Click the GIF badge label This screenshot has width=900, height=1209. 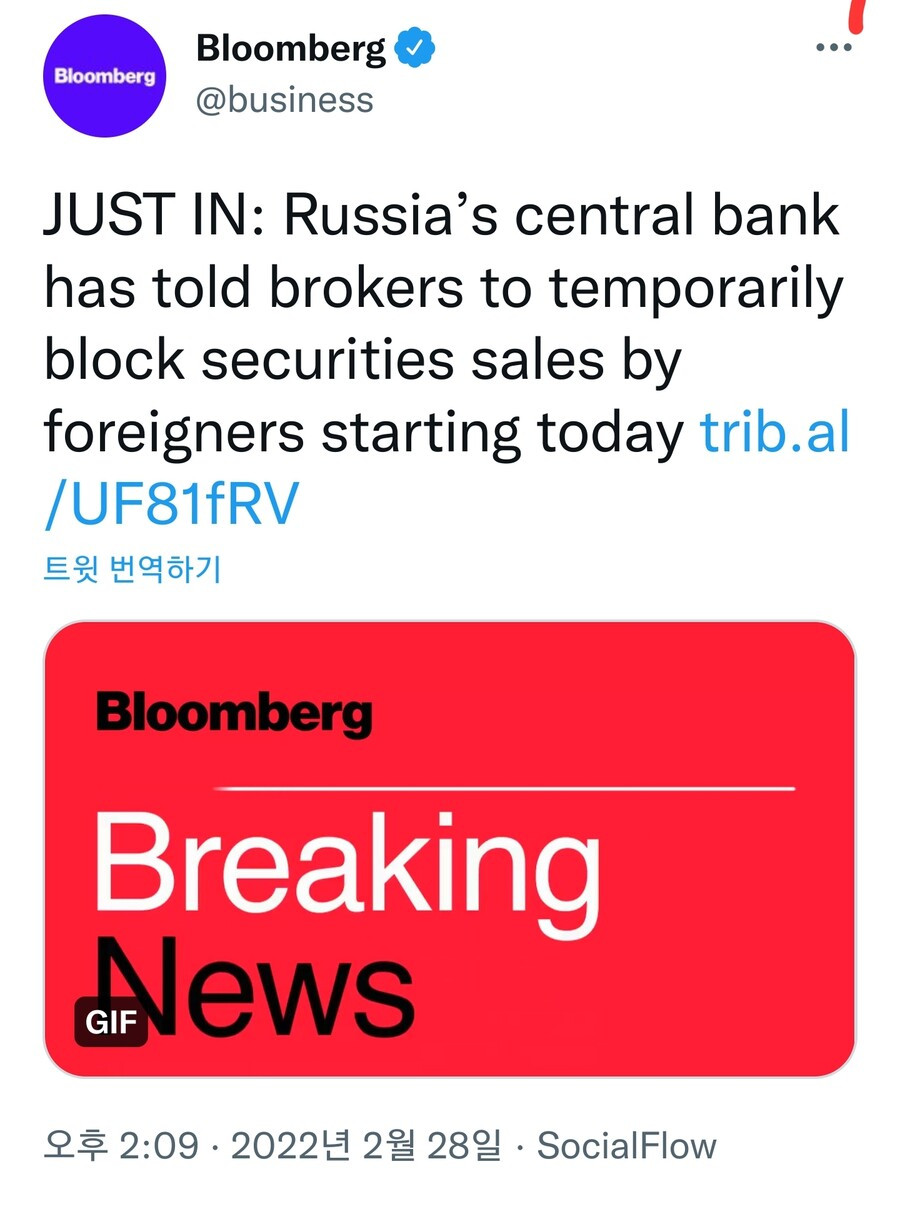click(x=111, y=1022)
